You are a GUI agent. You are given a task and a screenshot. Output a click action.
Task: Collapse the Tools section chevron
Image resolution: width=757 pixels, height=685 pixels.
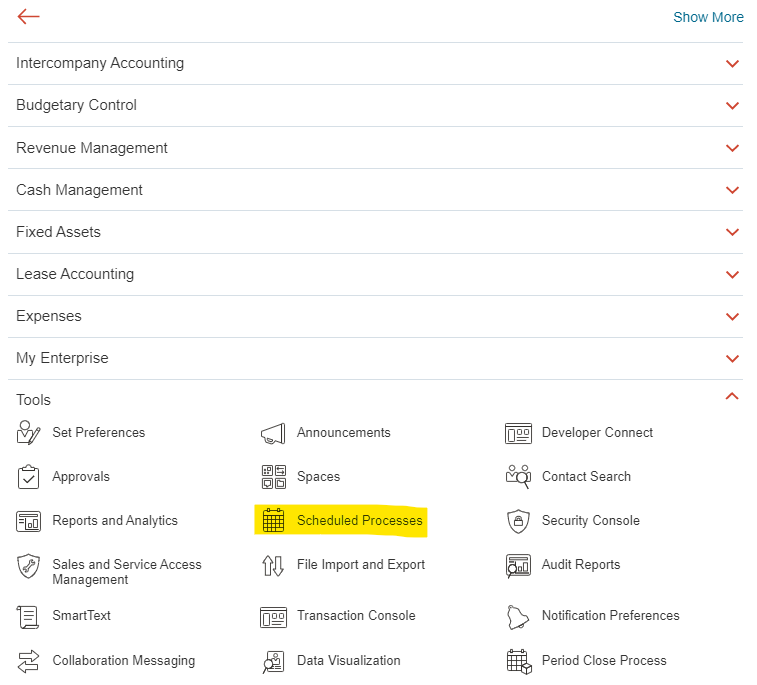732,397
